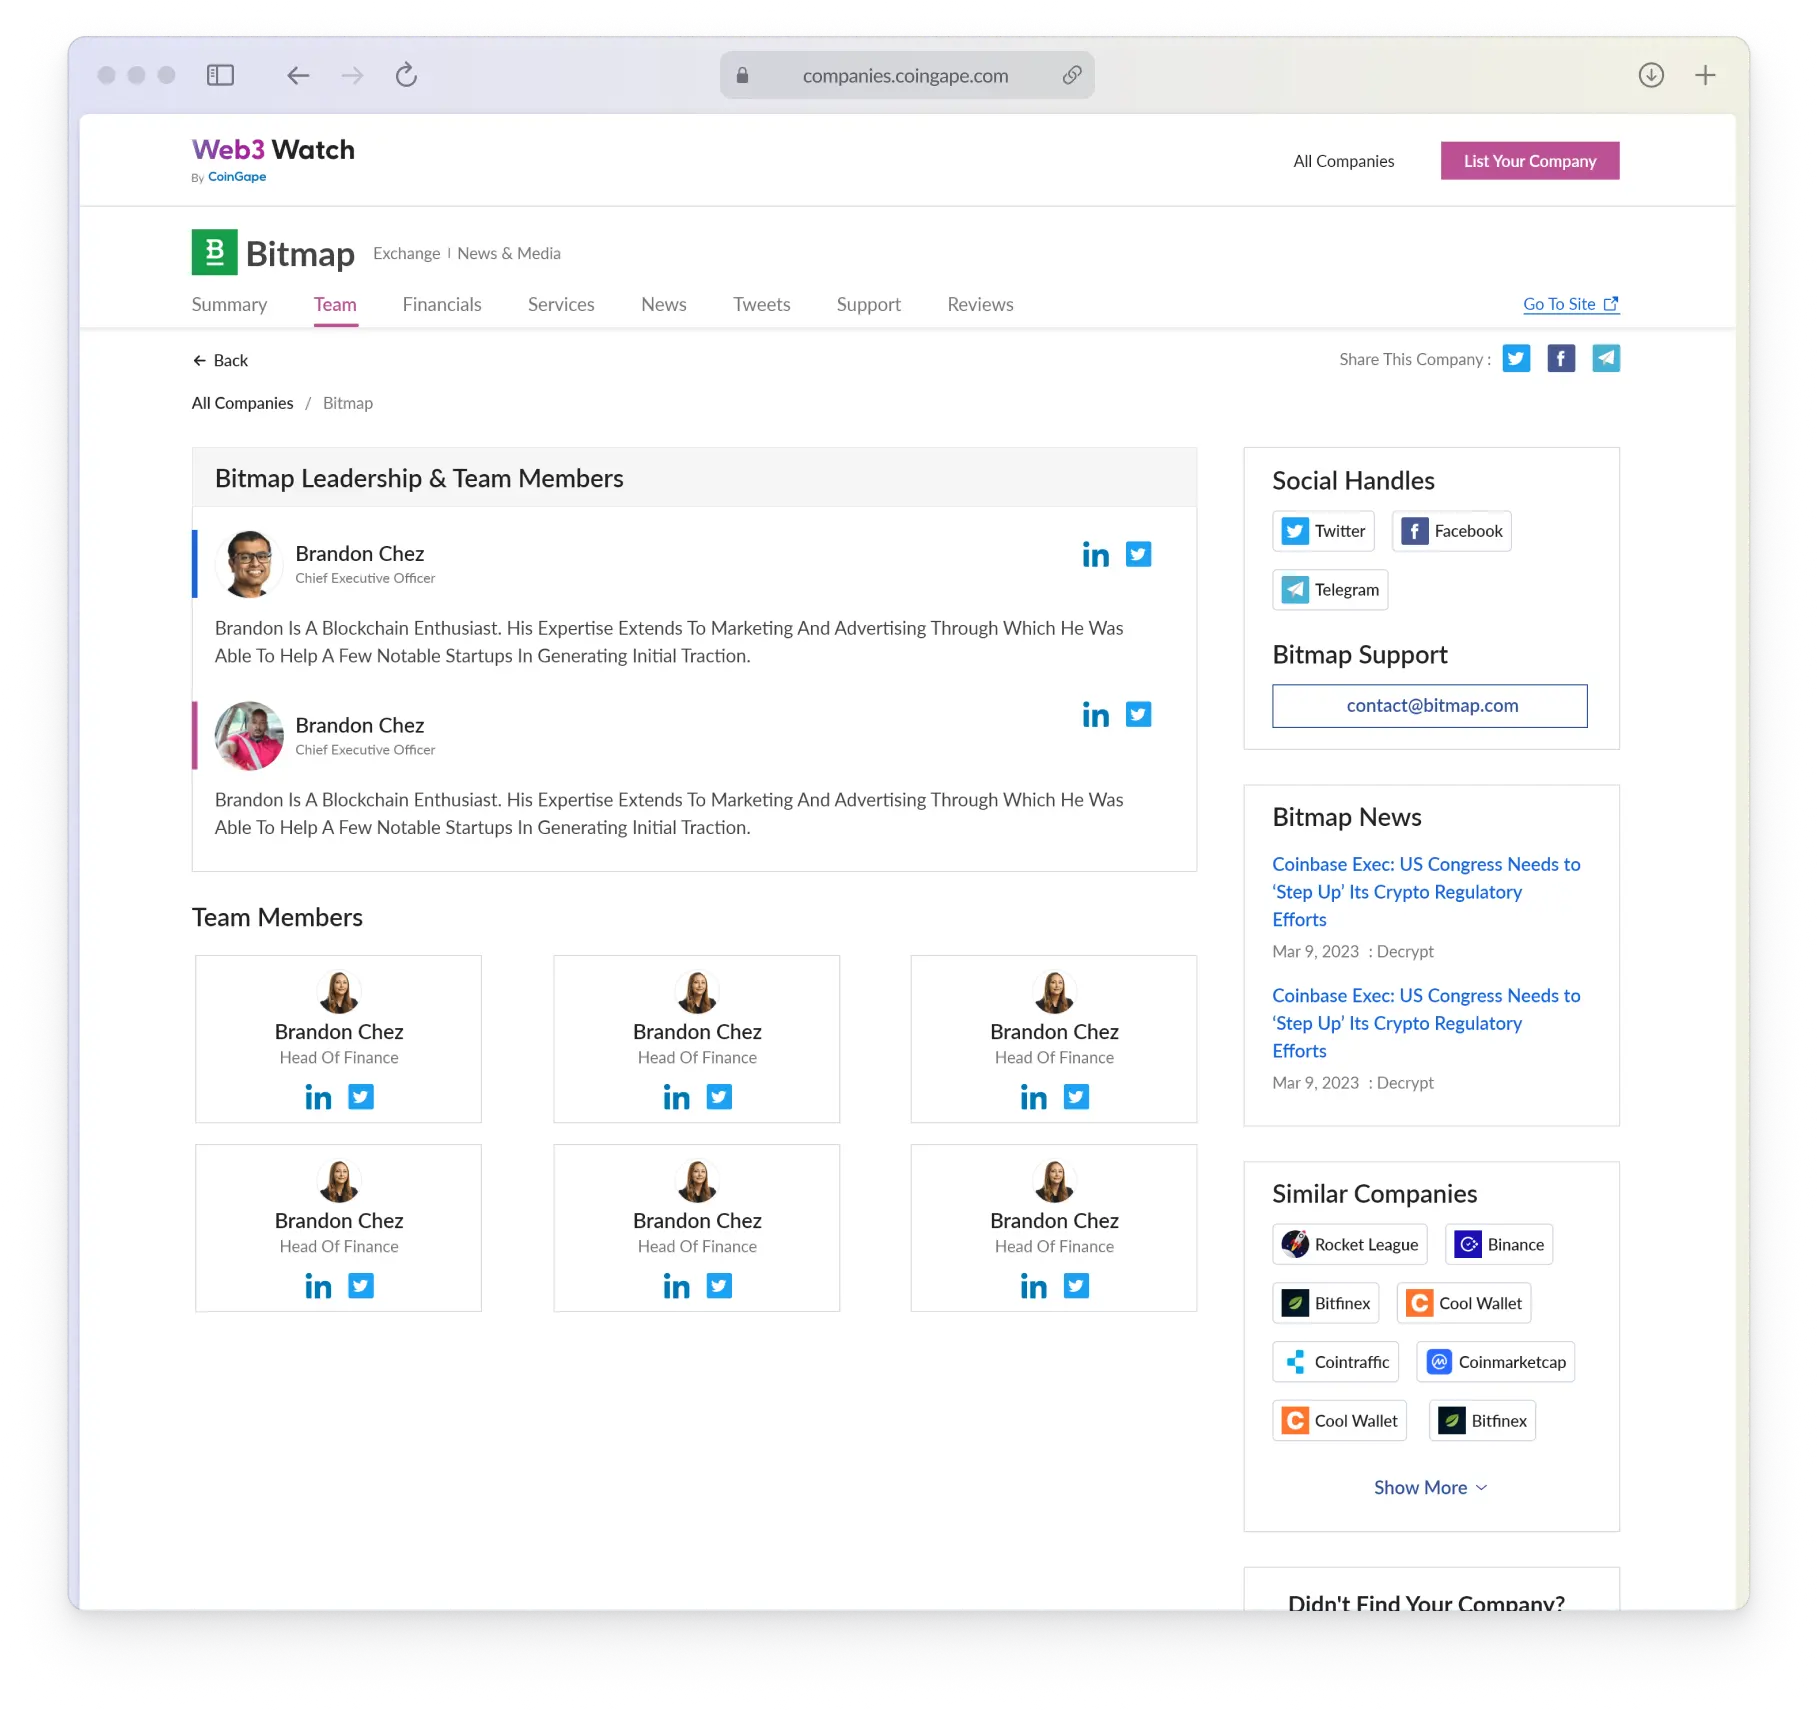The width and height of the screenshot is (1818, 1710).
Task: Open Telegram social handle button
Action: click(x=1330, y=590)
